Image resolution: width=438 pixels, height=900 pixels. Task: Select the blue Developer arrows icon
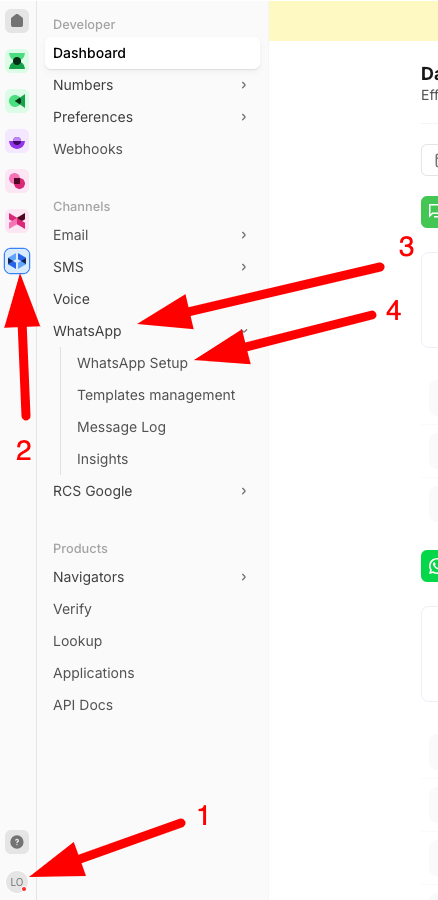pyautogui.click(x=17, y=261)
